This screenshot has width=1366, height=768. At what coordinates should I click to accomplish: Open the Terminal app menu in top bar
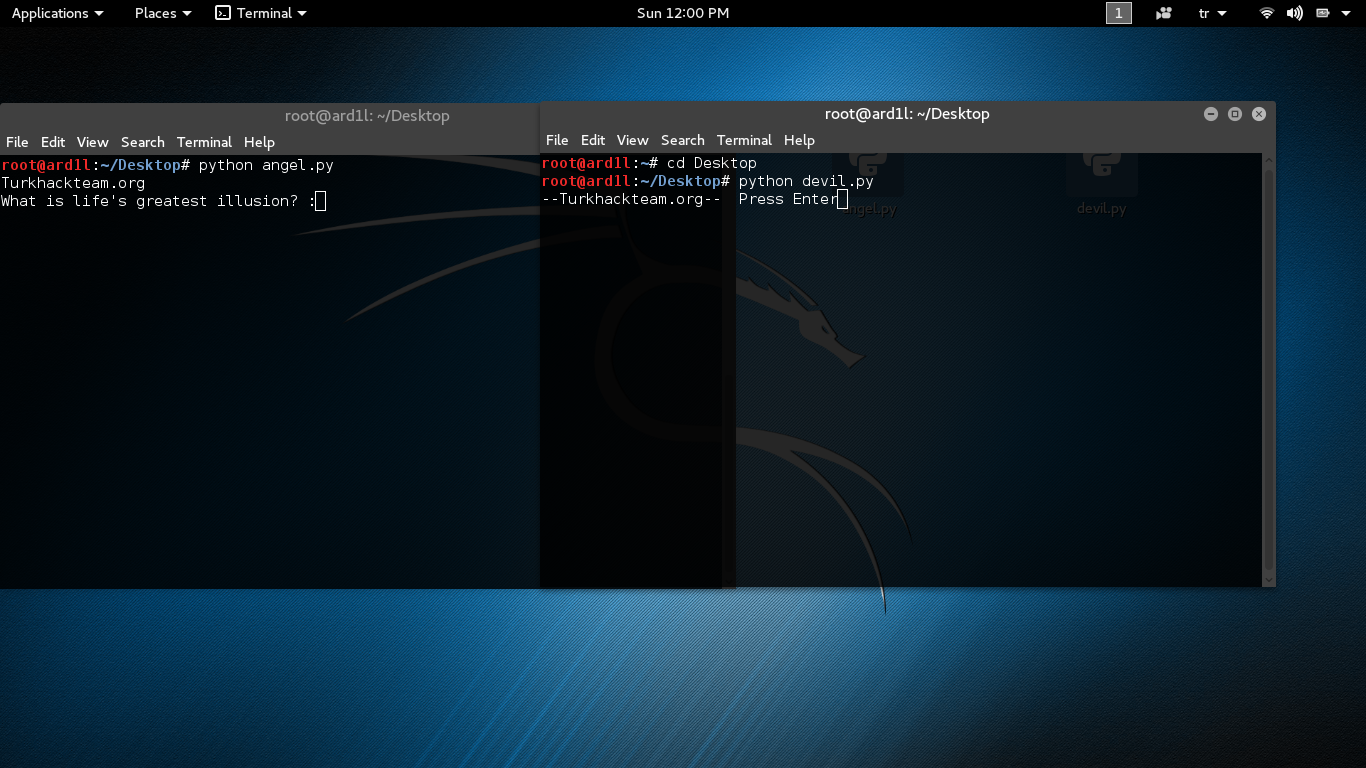pos(261,13)
